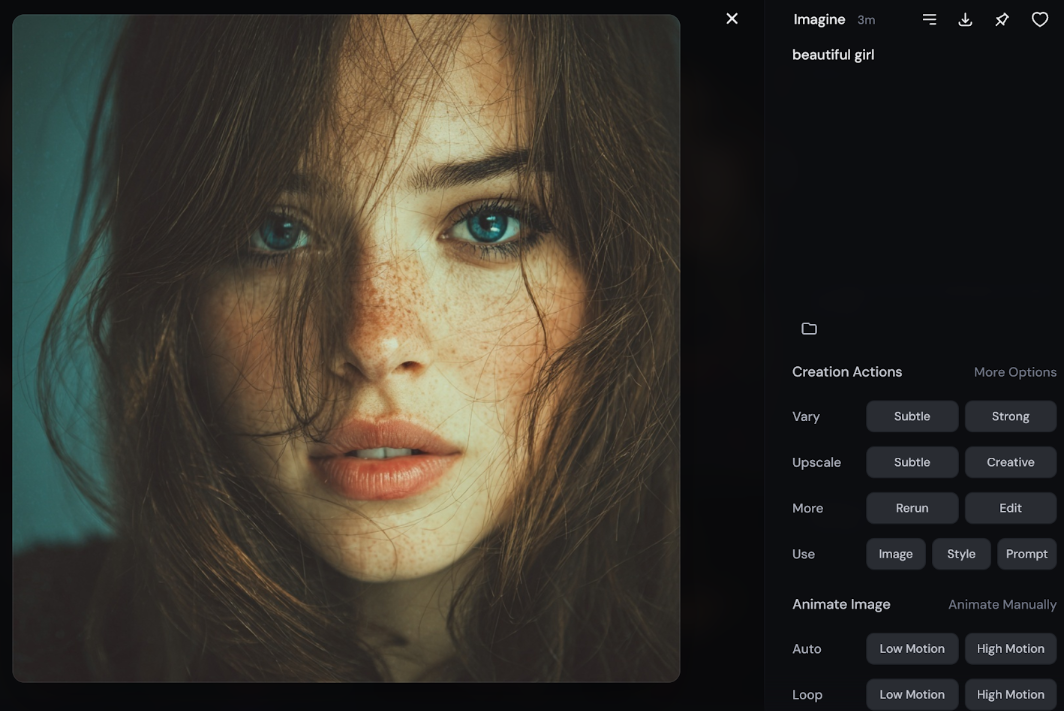The image size is (1064, 711).
Task: Download the generated image
Action: click(965, 19)
